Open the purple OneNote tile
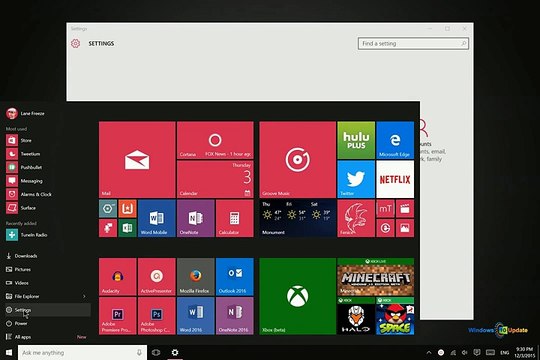Viewport: 540px width, 360px height. [196, 218]
